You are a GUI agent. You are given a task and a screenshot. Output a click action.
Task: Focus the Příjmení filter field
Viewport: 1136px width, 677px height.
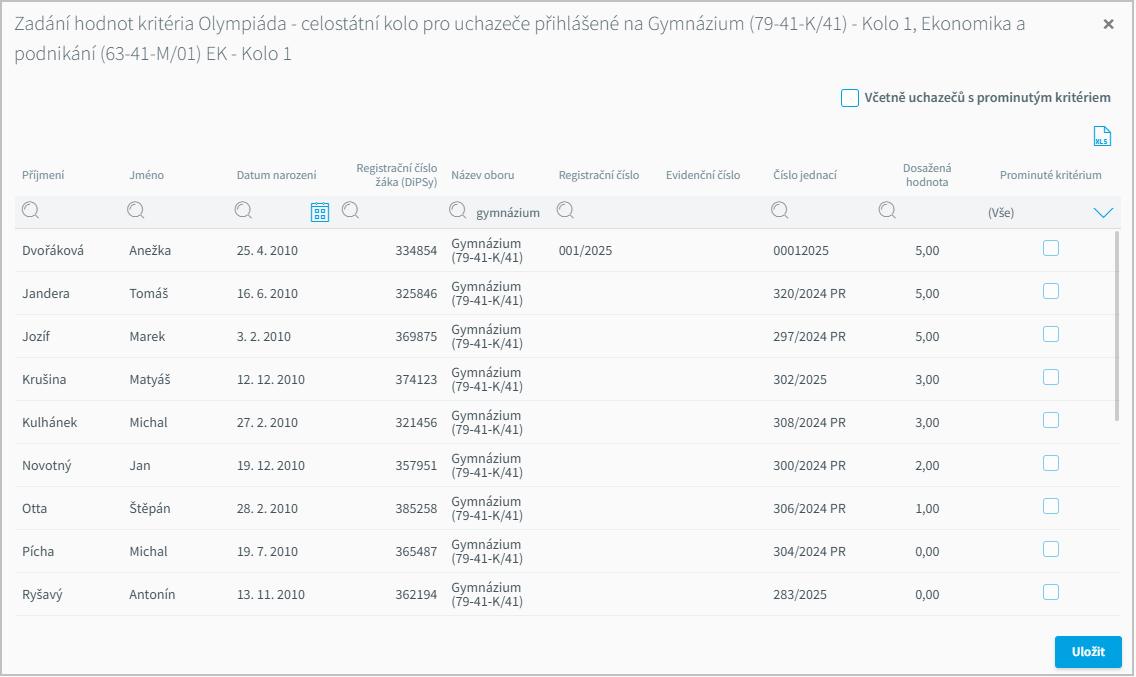pyautogui.click(x=69, y=212)
